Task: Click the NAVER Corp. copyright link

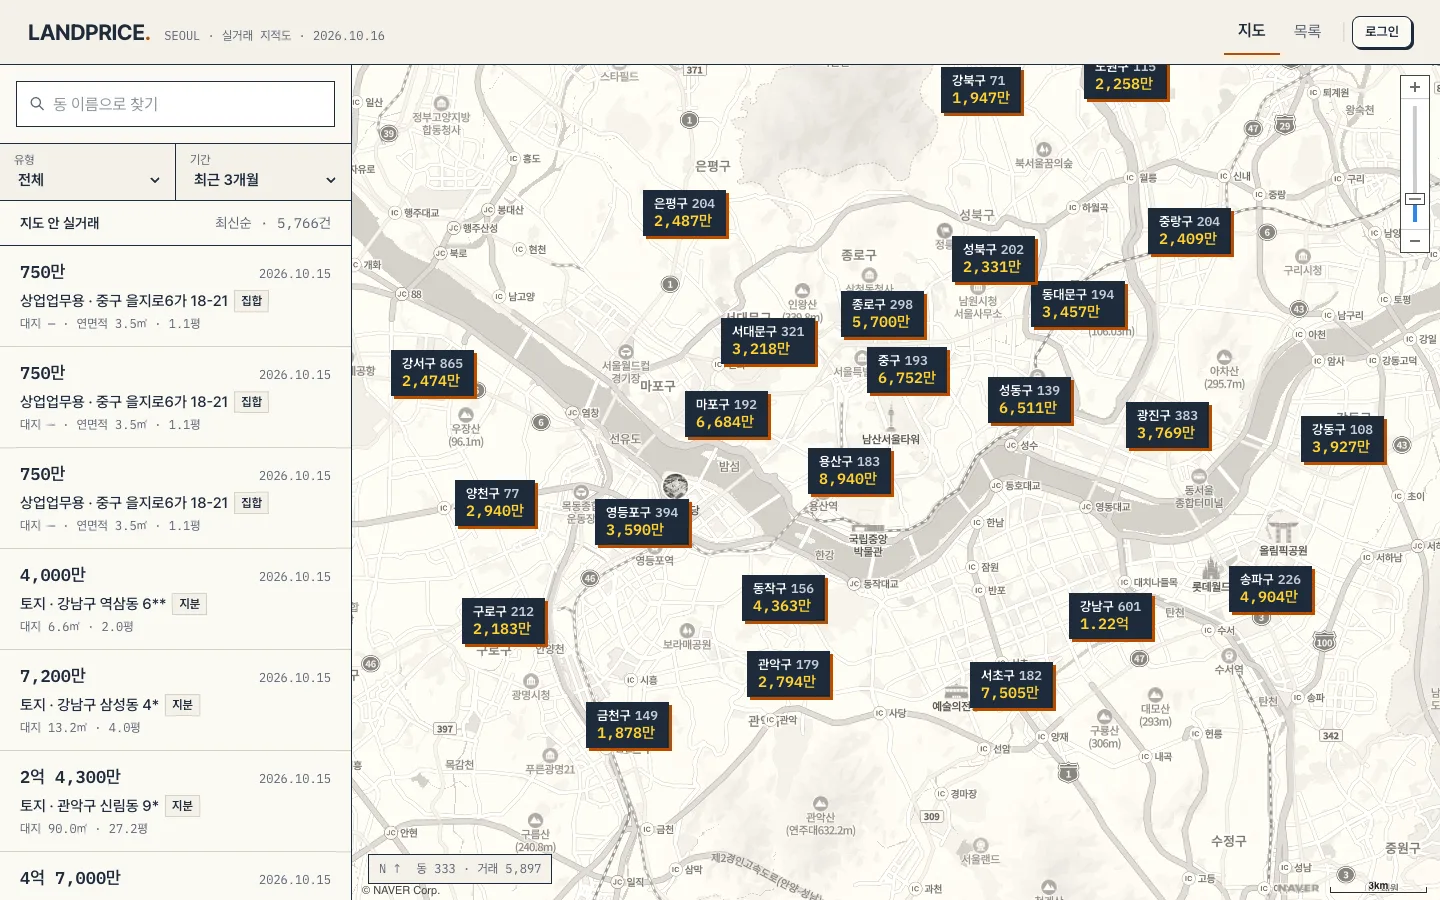Action: [x=400, y=890]
